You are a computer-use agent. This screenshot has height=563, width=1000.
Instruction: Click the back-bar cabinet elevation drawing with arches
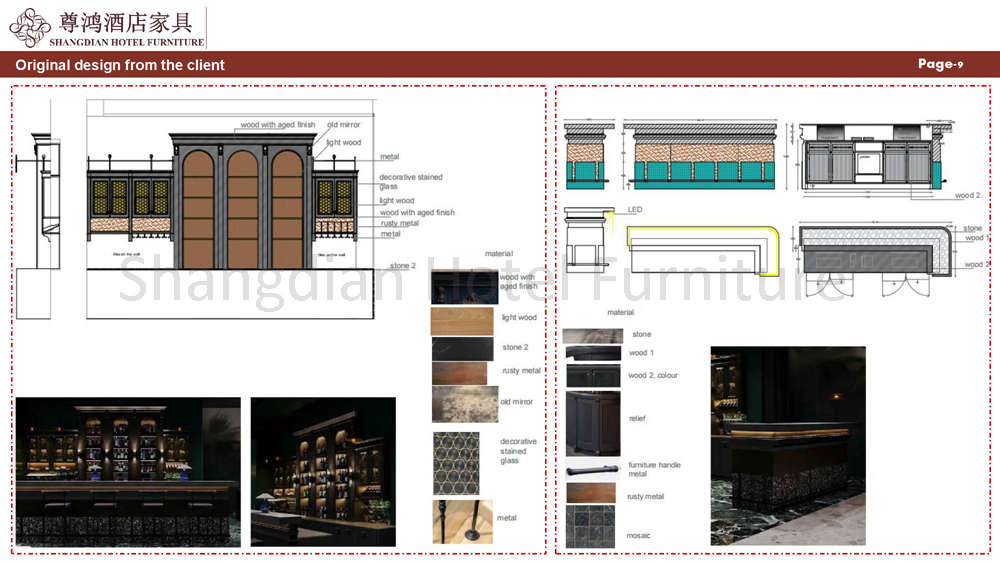click(x=237, y=198)
